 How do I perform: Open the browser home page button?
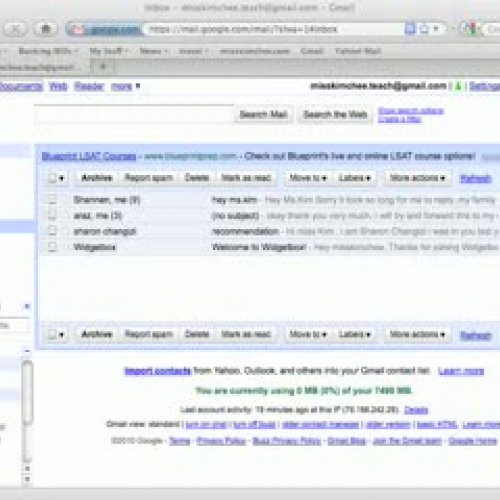46,29
